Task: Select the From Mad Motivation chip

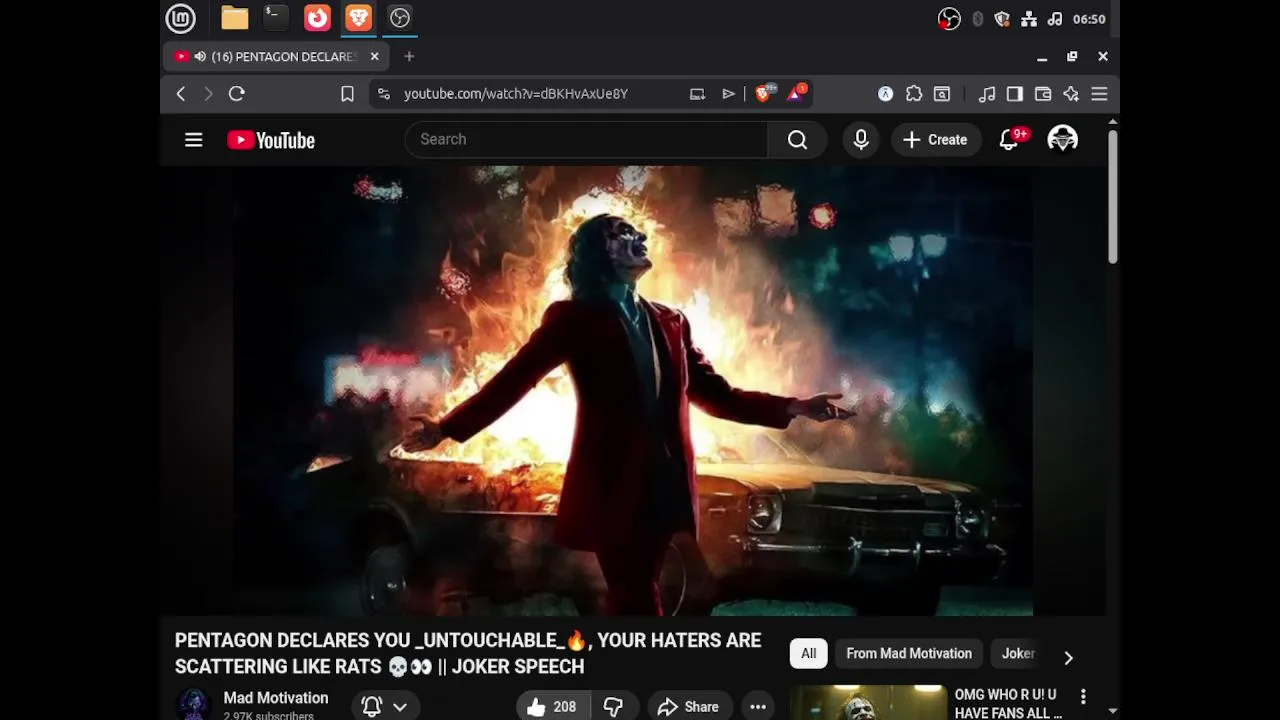Action: (x=909, y=653)
